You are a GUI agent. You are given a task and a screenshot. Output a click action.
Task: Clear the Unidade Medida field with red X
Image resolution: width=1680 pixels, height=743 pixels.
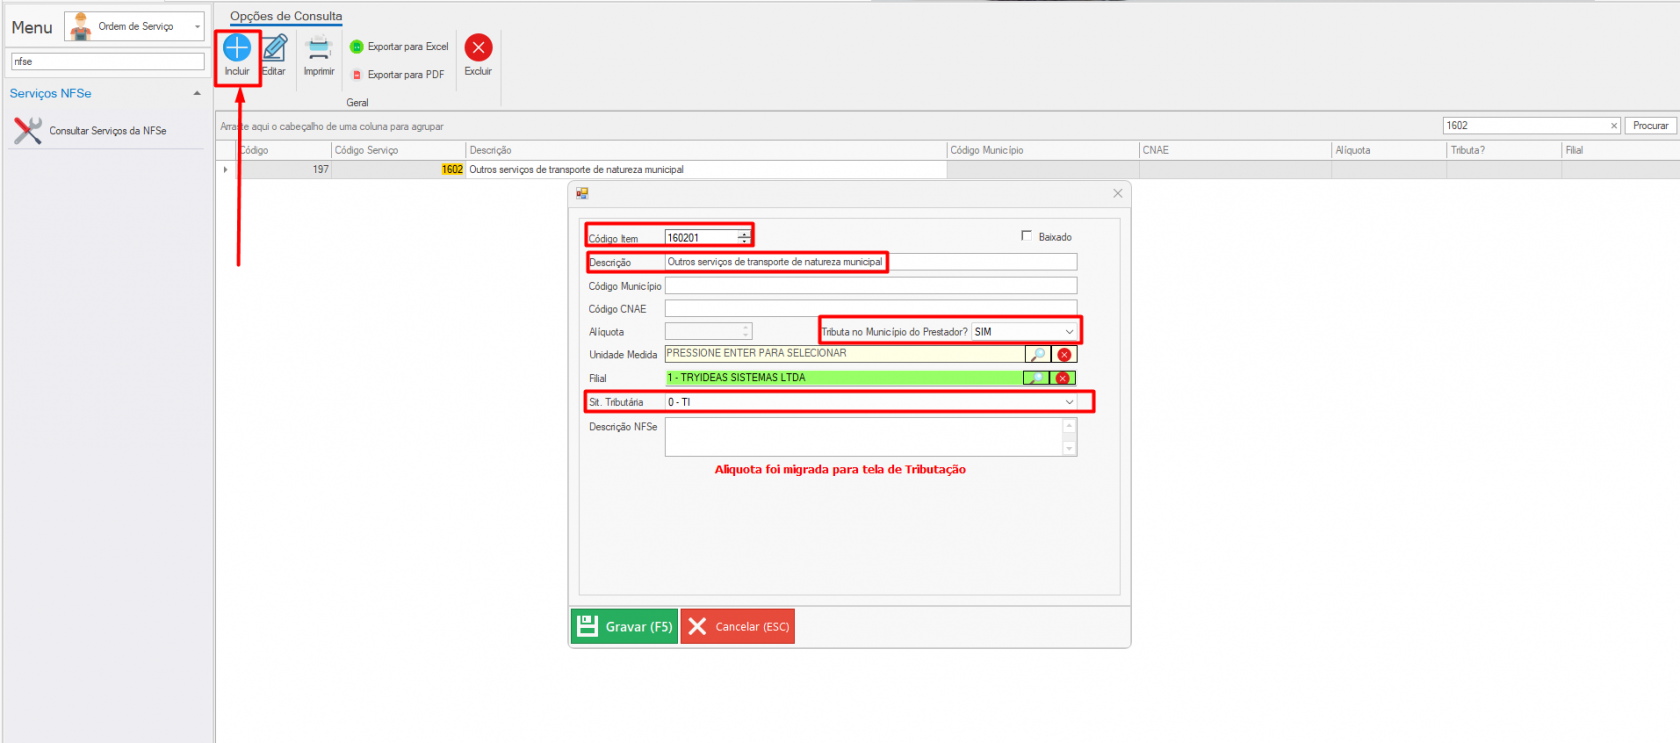click(1064, 355)
